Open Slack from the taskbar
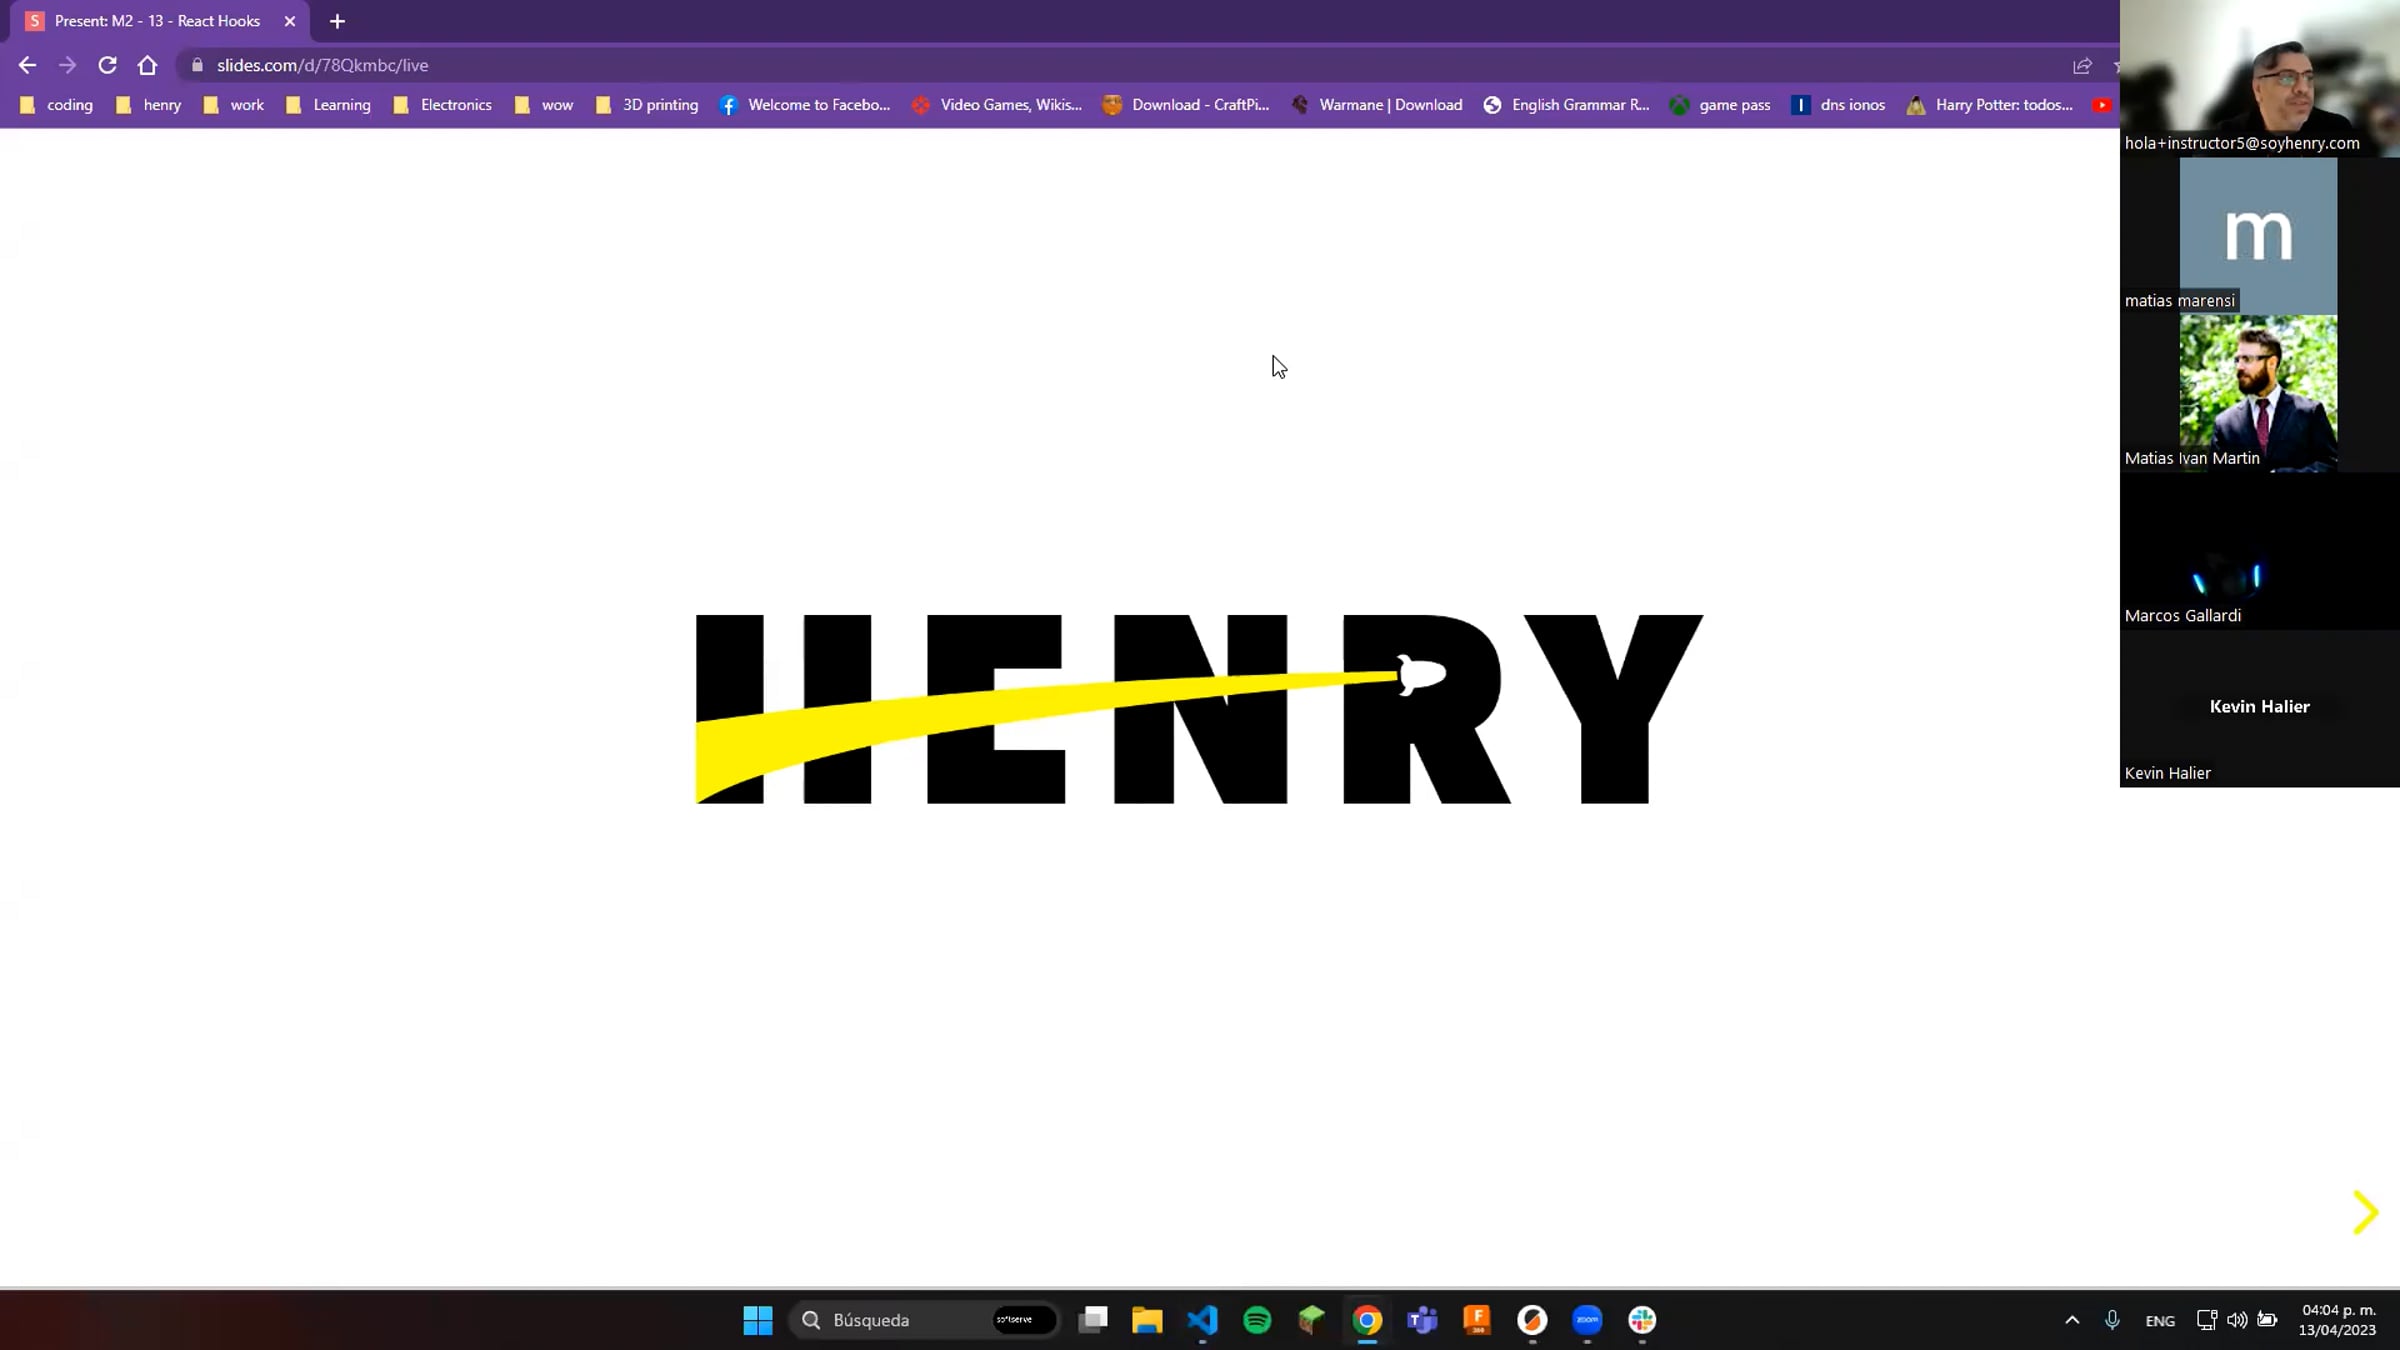2400x1350 pixels. (x=1642, y=1320)
